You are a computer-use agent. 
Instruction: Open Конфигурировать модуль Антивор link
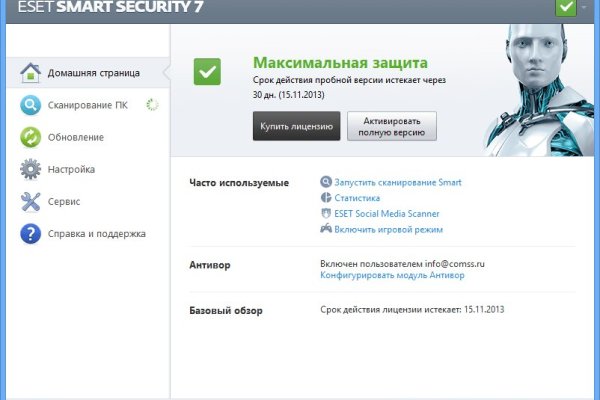(392, 273)
